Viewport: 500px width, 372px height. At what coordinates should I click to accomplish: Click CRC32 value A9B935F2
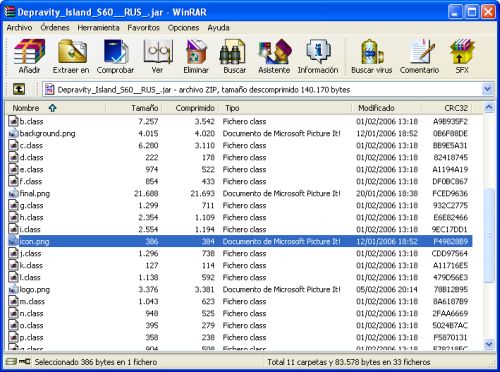[x=450, y=122]
